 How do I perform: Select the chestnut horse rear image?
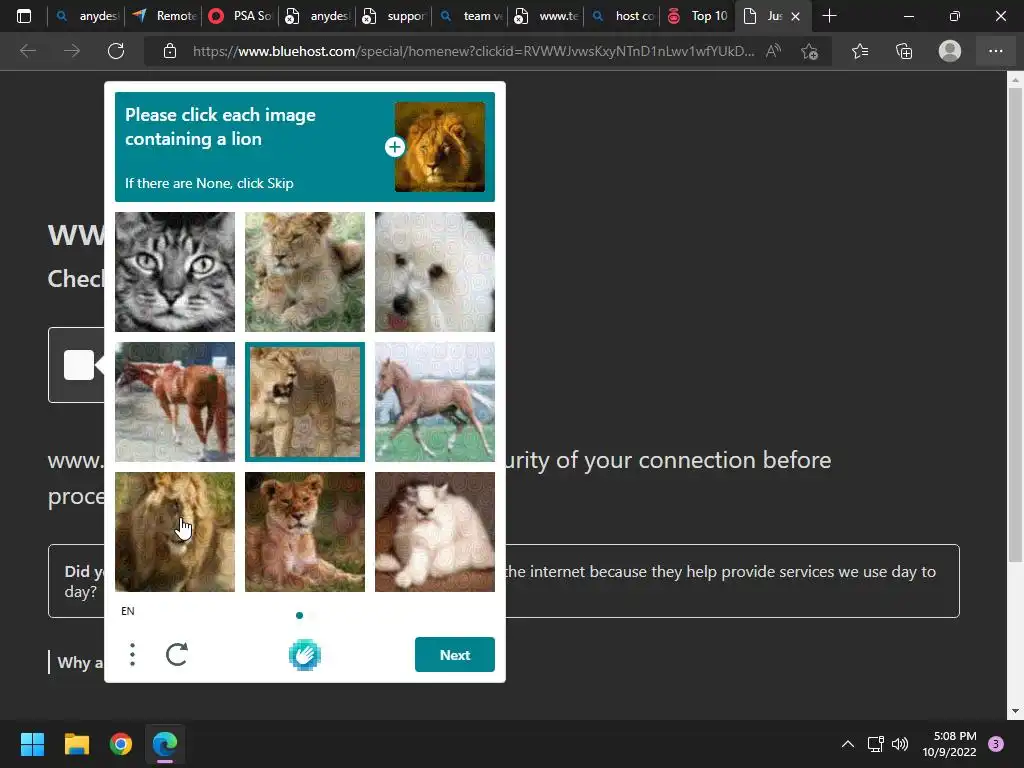pyautogui.click(x=175, y=402)
